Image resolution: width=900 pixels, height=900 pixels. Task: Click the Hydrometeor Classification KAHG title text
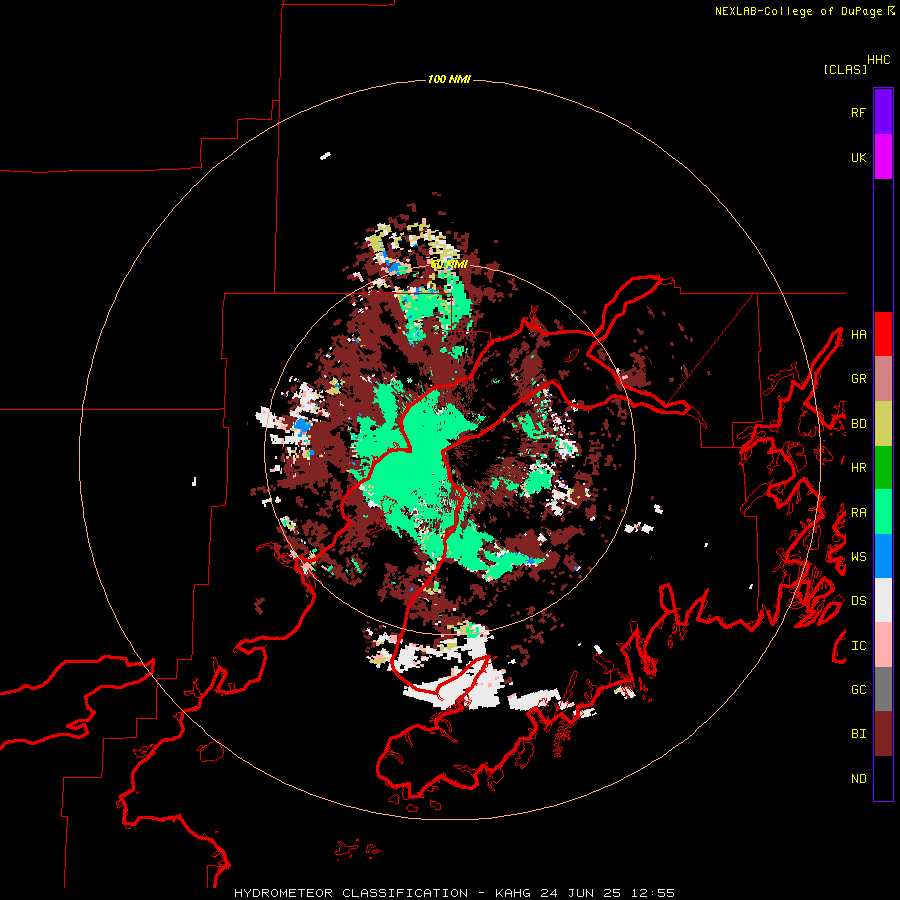[454, 893]
